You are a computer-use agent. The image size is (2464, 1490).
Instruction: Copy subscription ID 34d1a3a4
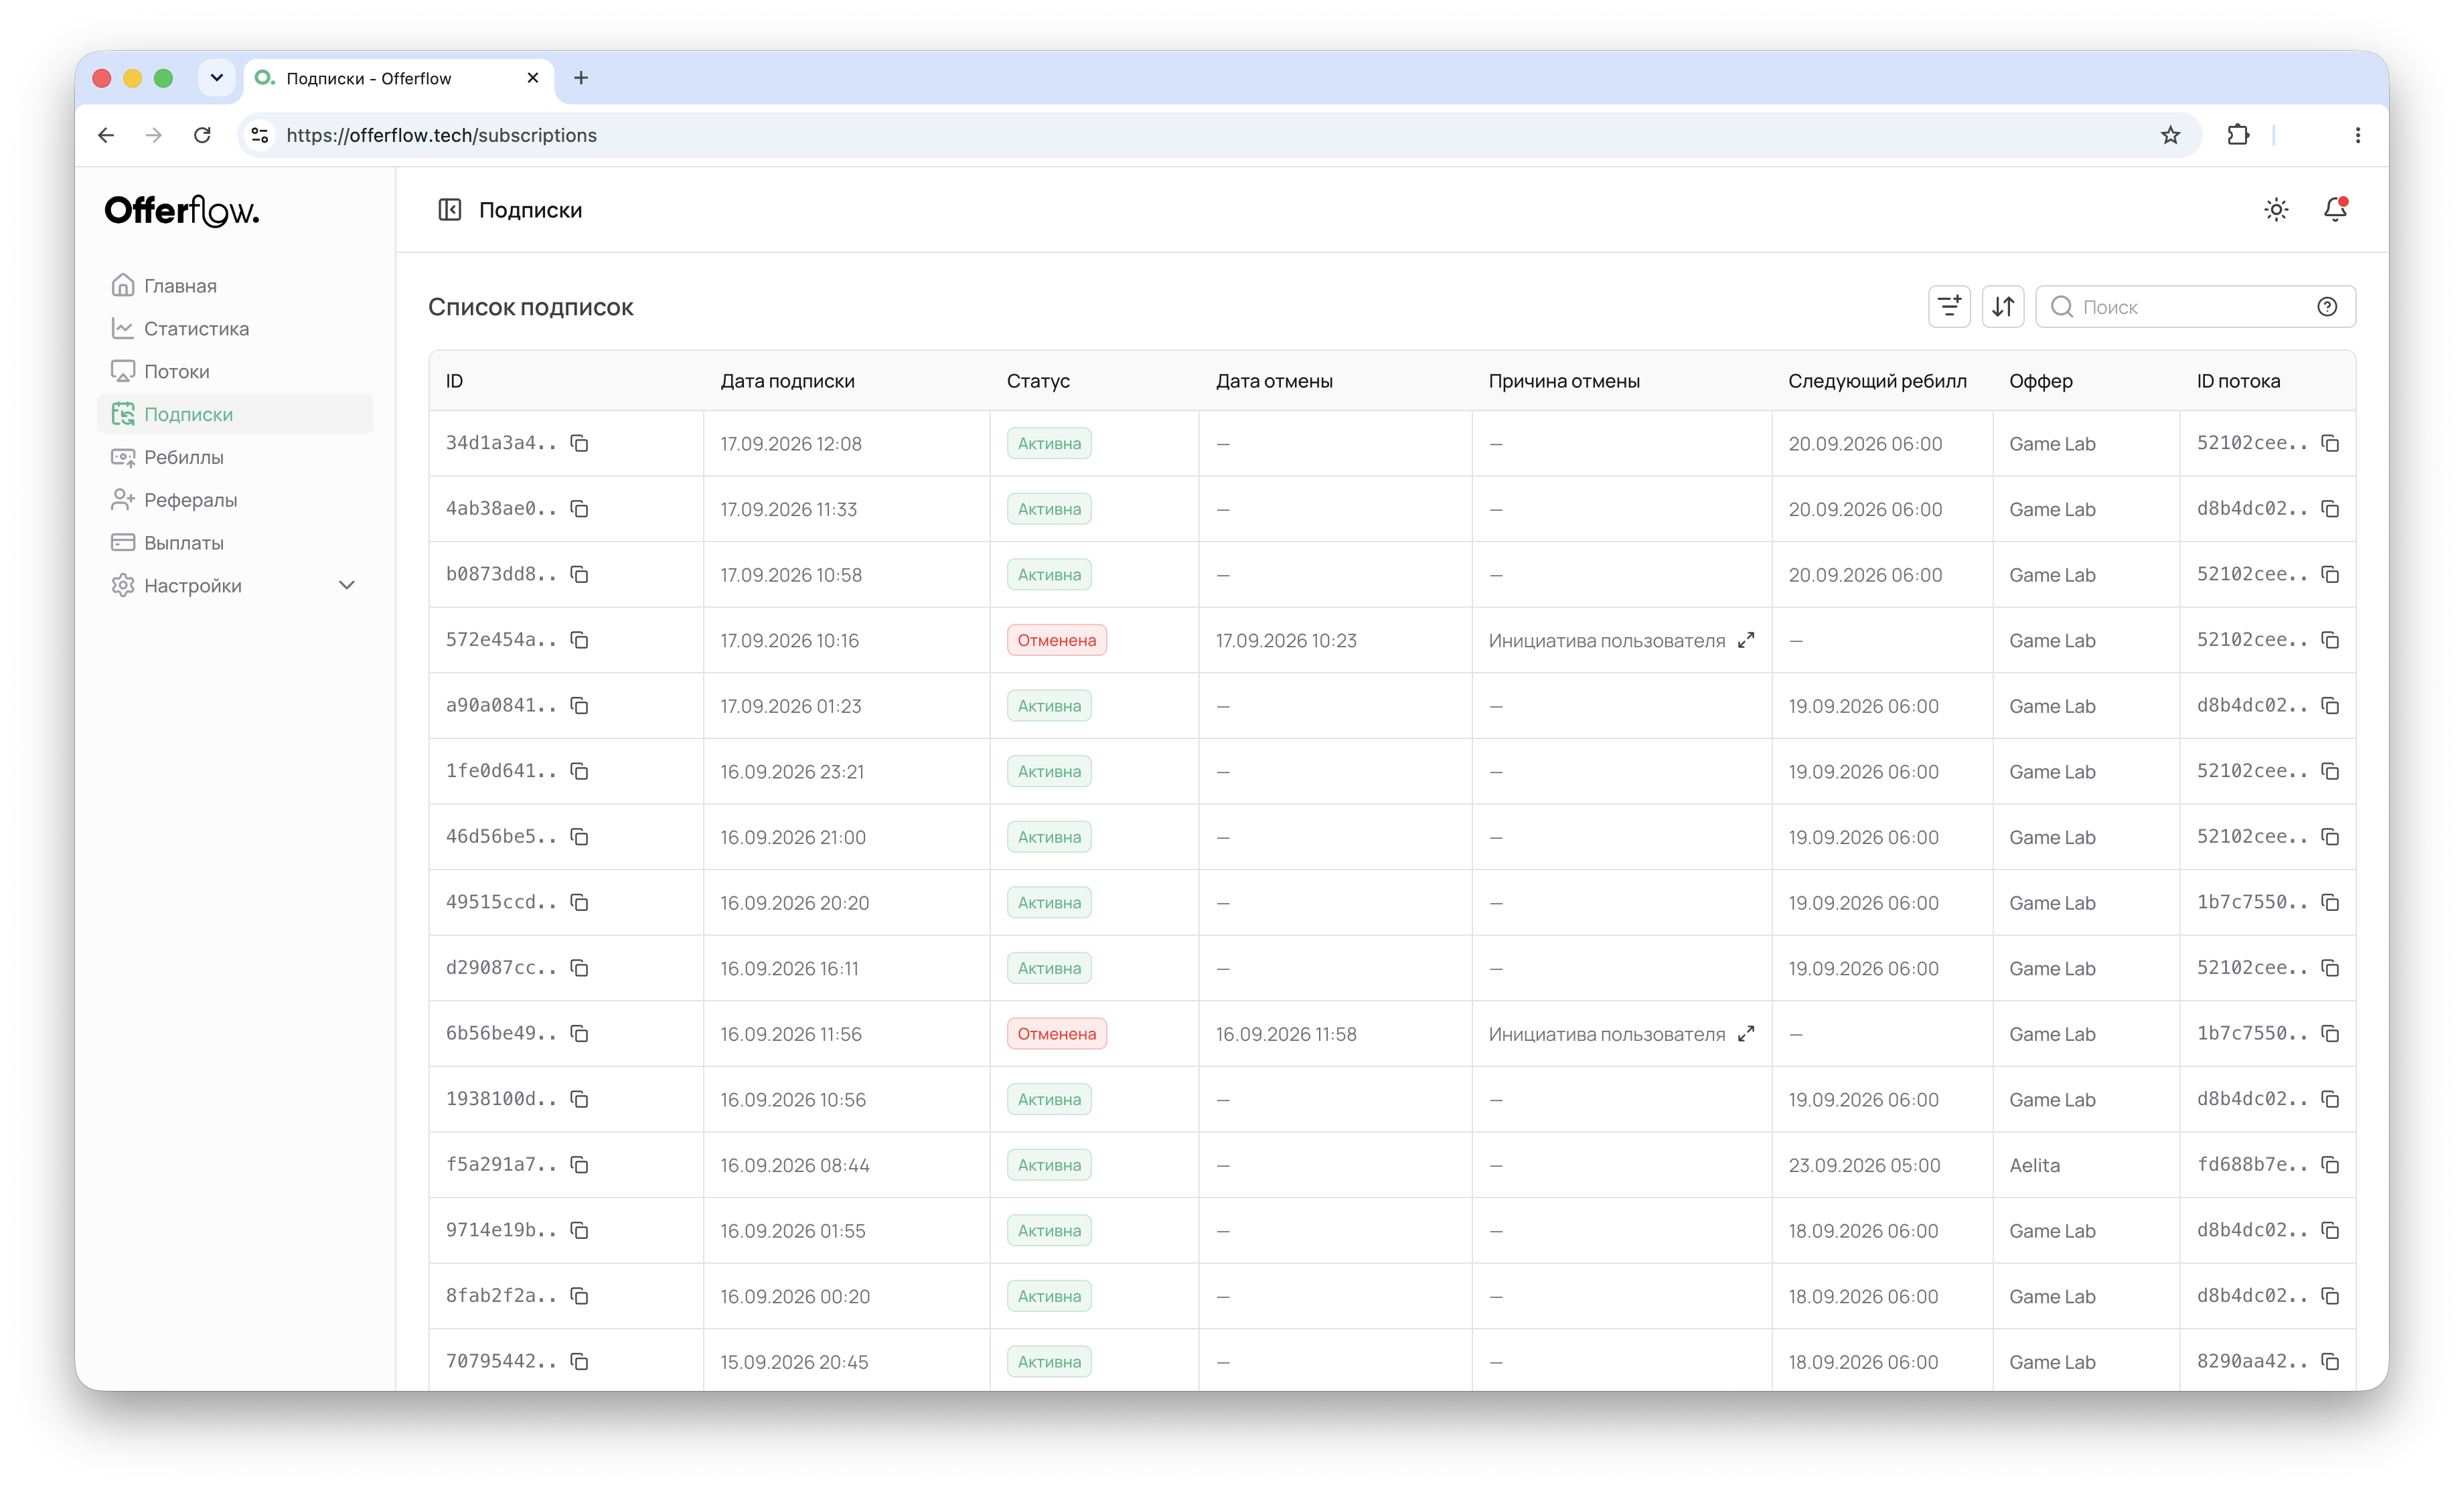point(579,443)
